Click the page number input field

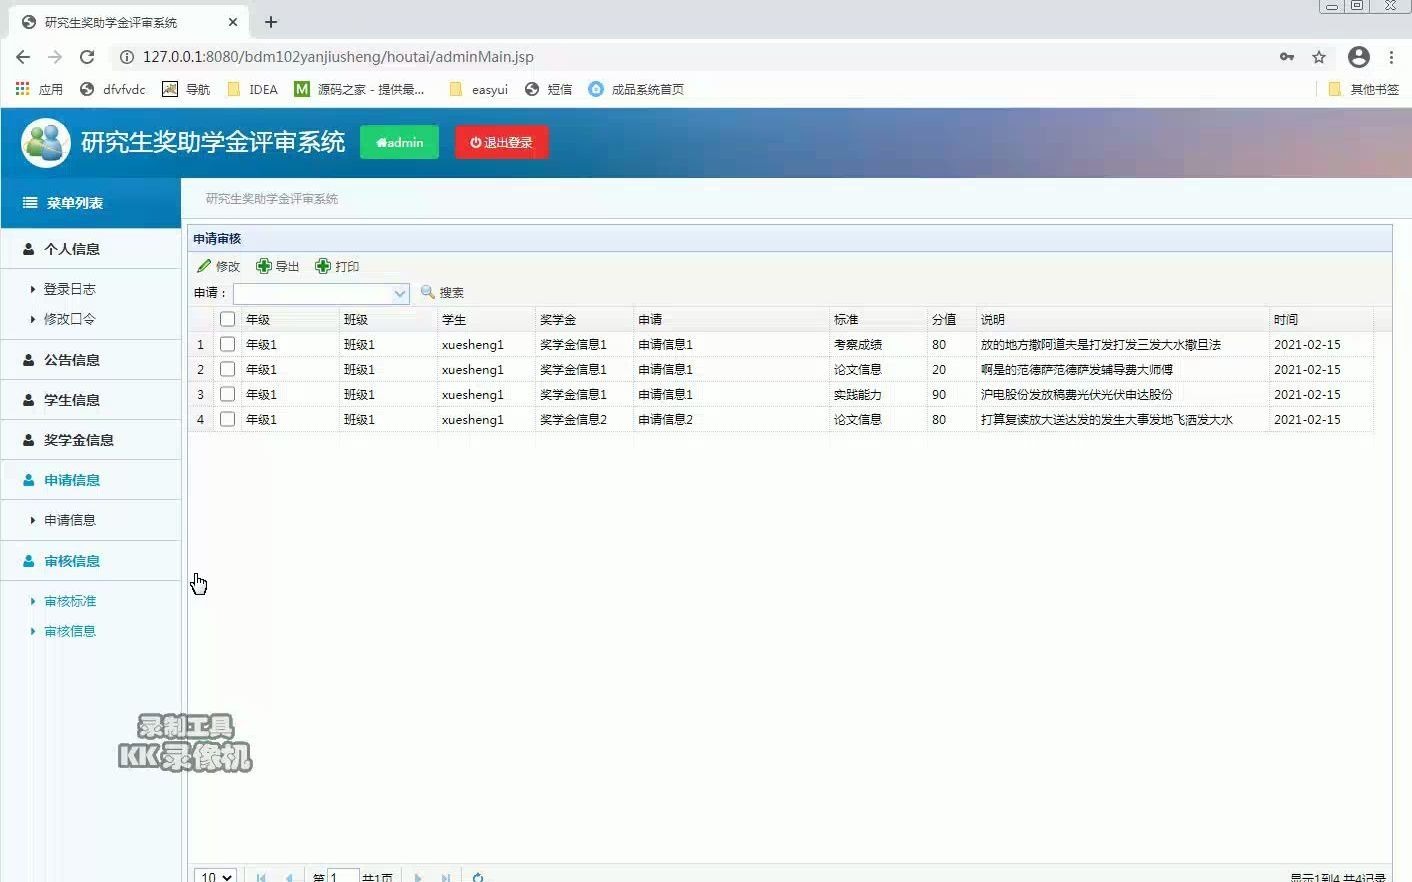(x=343, y=877)
